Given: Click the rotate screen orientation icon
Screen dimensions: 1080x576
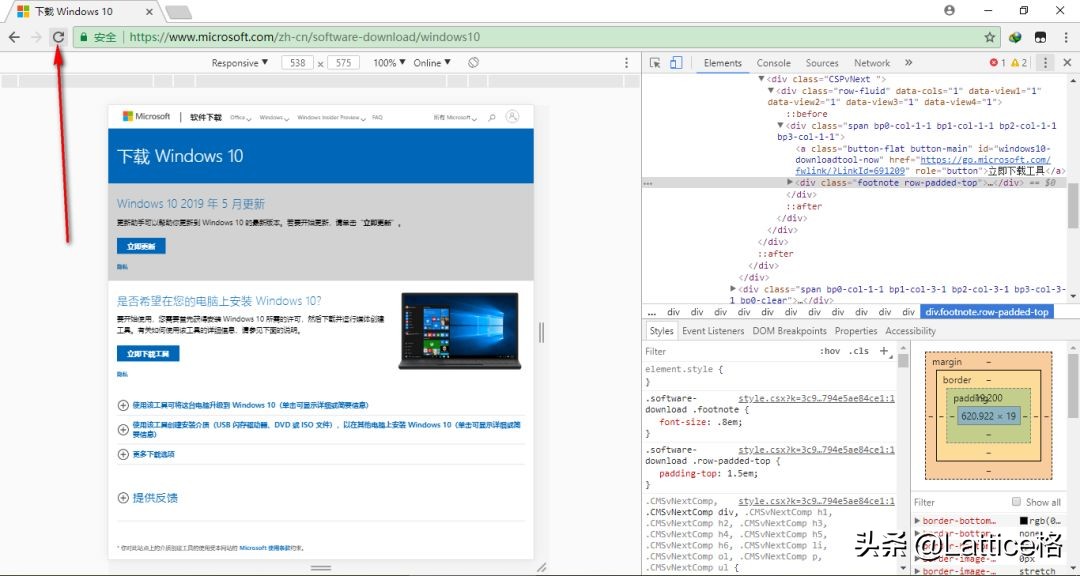Looking at the screenshot, I should click(x=474, y=63).
